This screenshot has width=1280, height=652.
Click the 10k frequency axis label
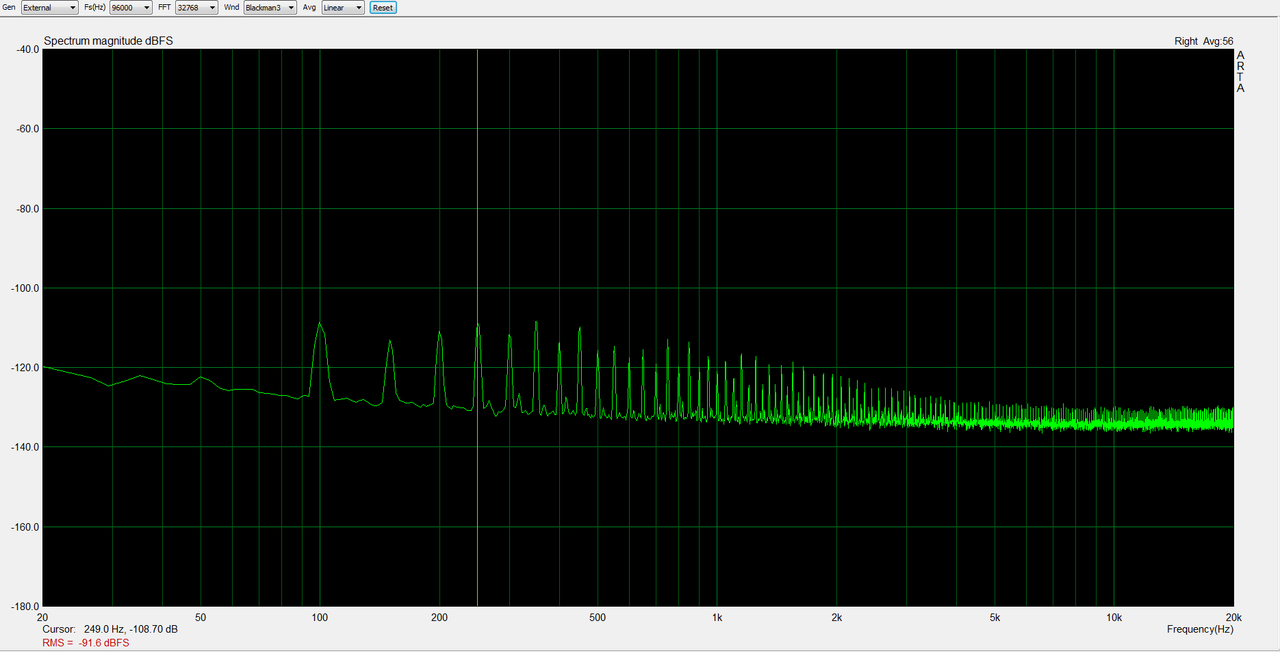click(1113, 617)
